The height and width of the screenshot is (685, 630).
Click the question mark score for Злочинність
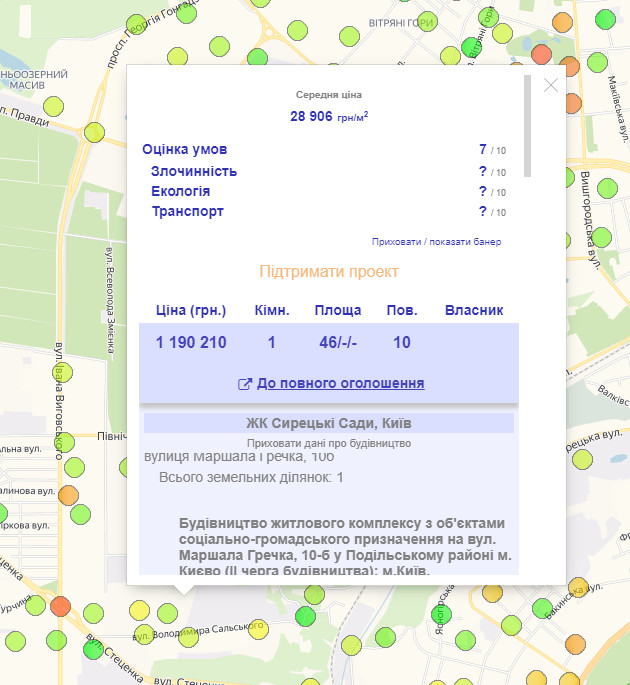click(x=482, y=171)
